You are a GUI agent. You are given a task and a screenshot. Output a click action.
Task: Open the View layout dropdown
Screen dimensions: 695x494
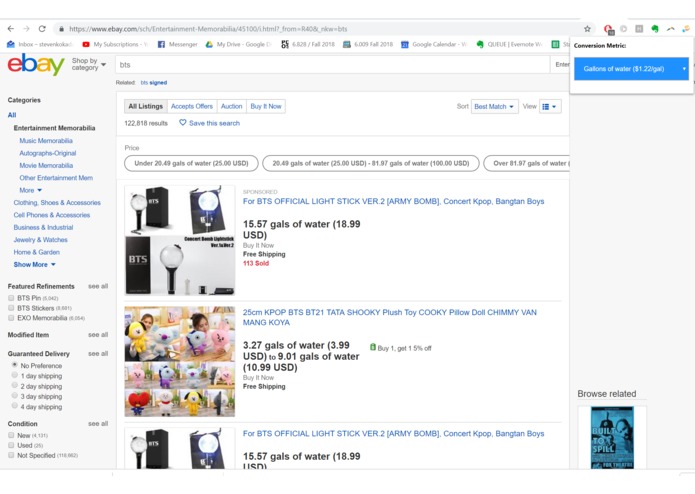pyautogui.click(x=550, y=106)
